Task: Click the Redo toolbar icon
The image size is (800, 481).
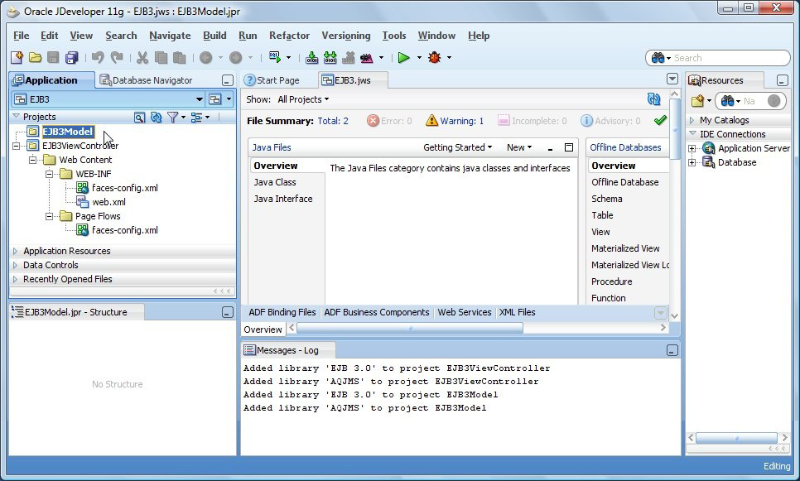Action: point(117,58)
